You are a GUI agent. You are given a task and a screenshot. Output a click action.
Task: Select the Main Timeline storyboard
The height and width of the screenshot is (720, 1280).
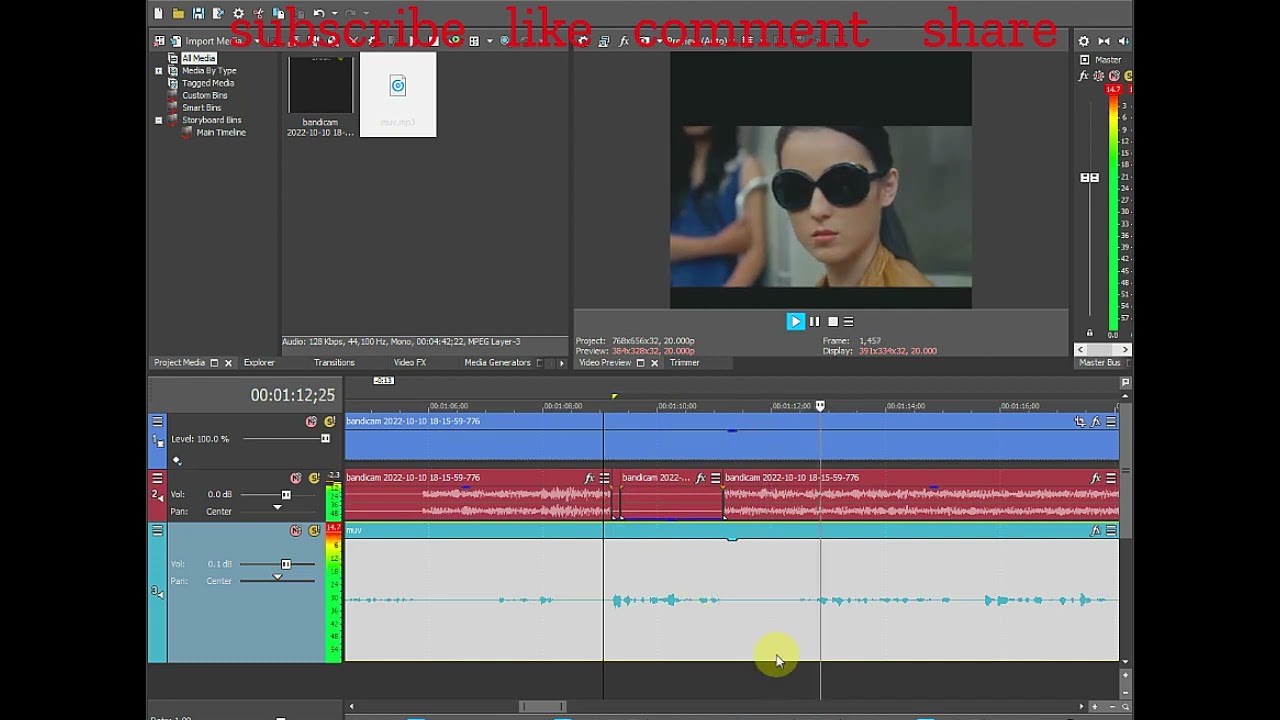tap(220, 132)
